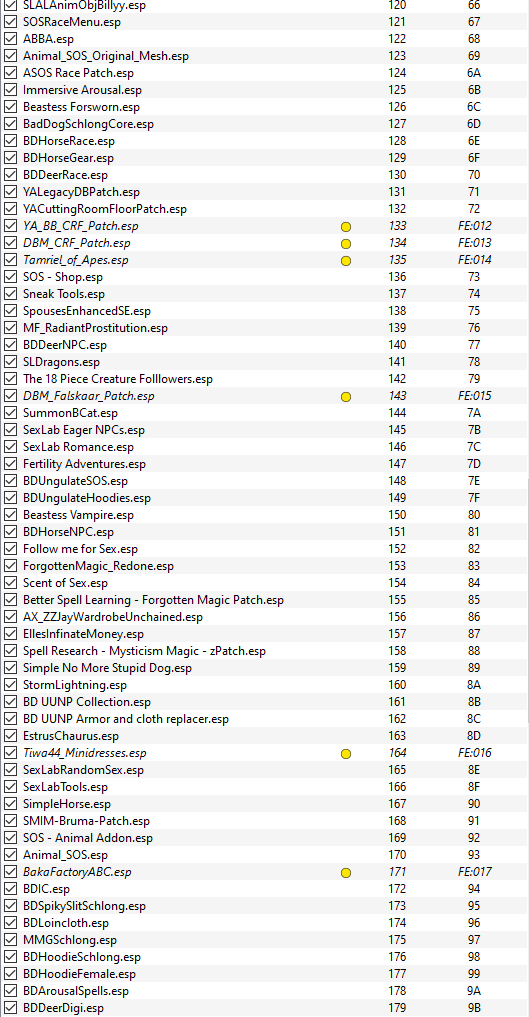Click mod index 6D
Image resolution: width=529 pixels, height=1017 pixels.
pyautogui.click(x=474, y=124)
